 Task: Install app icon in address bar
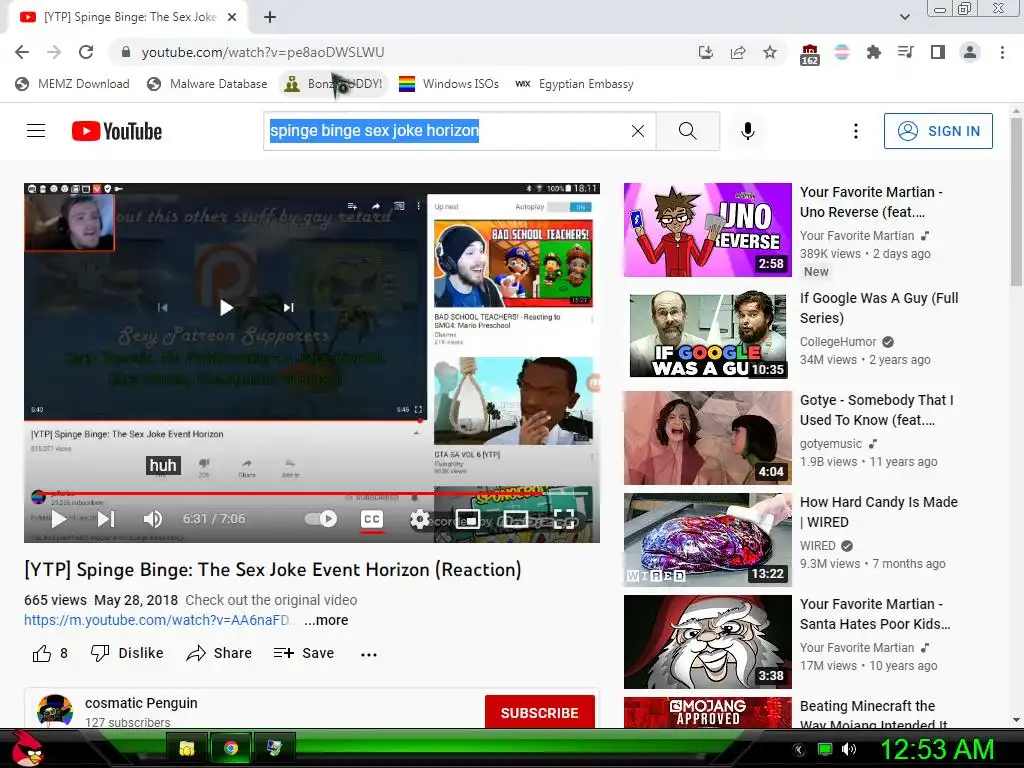coord(705,52)
